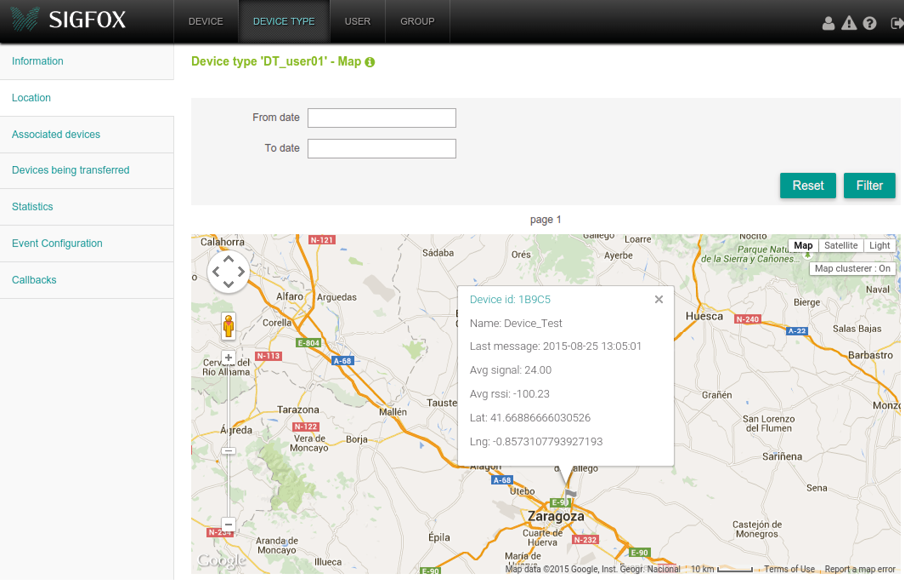Open the user profile icon
The width and height of the screenshot is (904, 580).
pos(828,23)
